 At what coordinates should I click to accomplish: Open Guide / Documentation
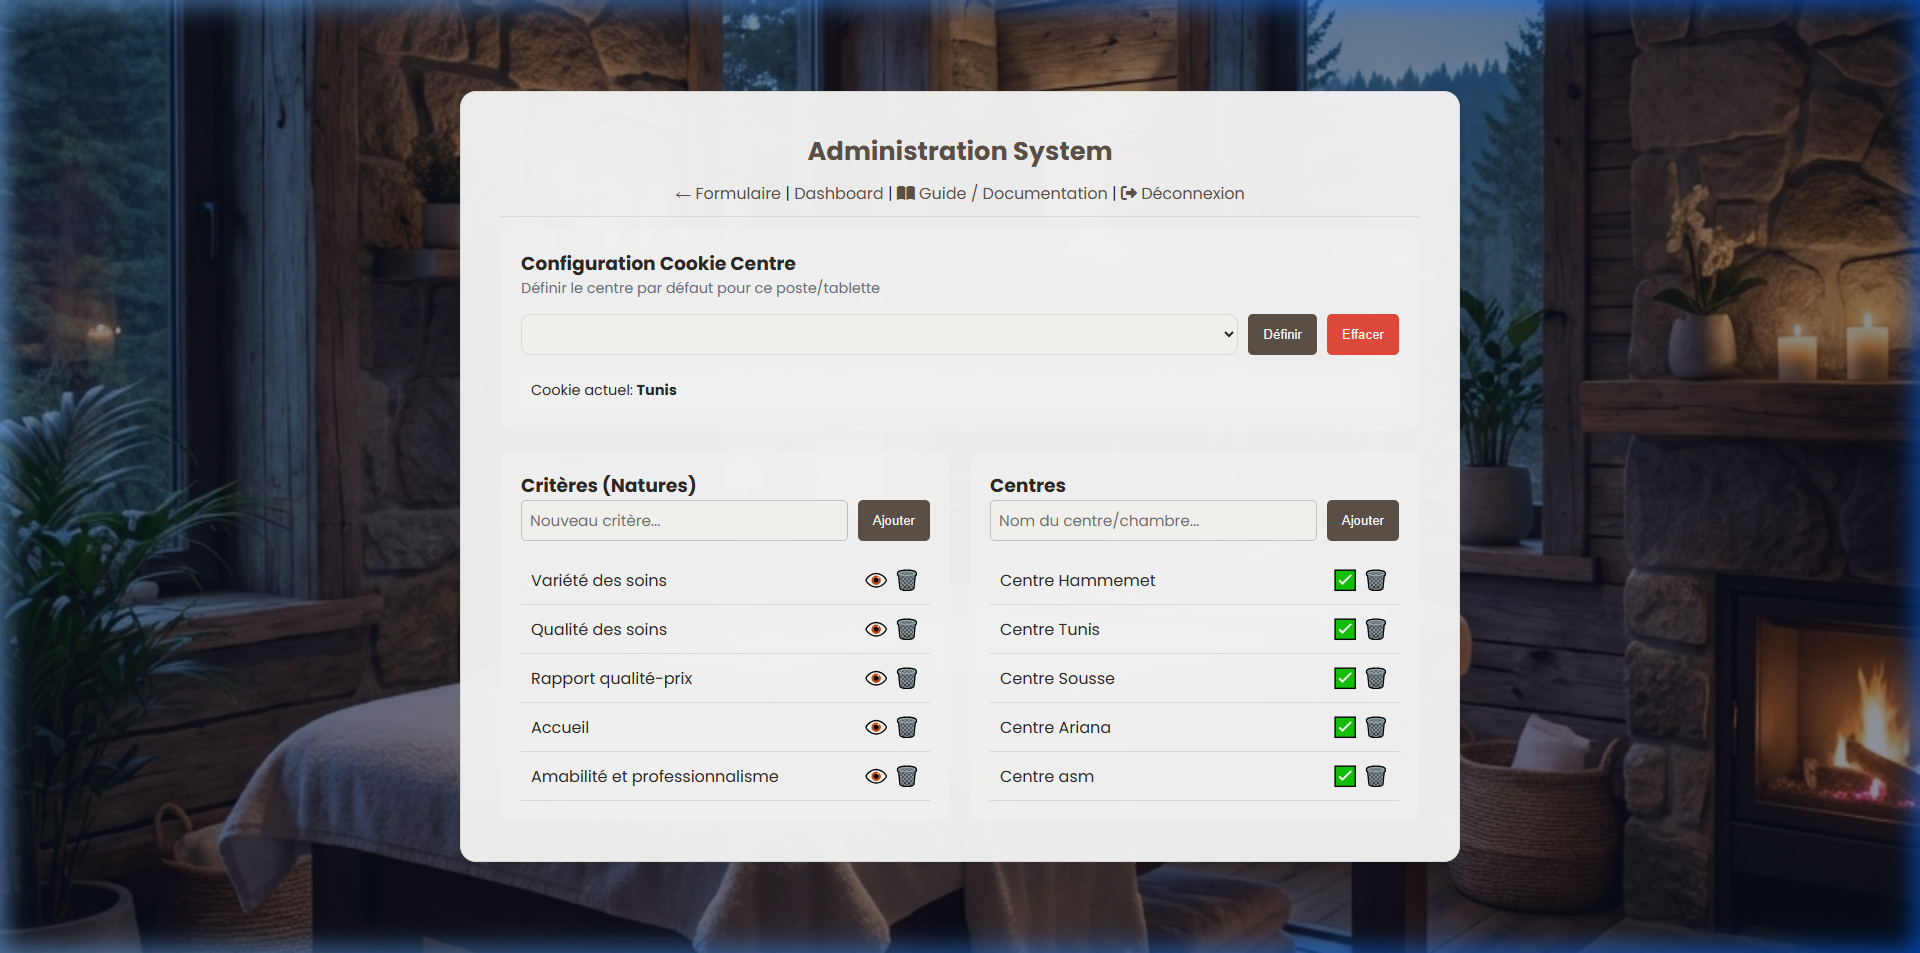(1002, 193)
